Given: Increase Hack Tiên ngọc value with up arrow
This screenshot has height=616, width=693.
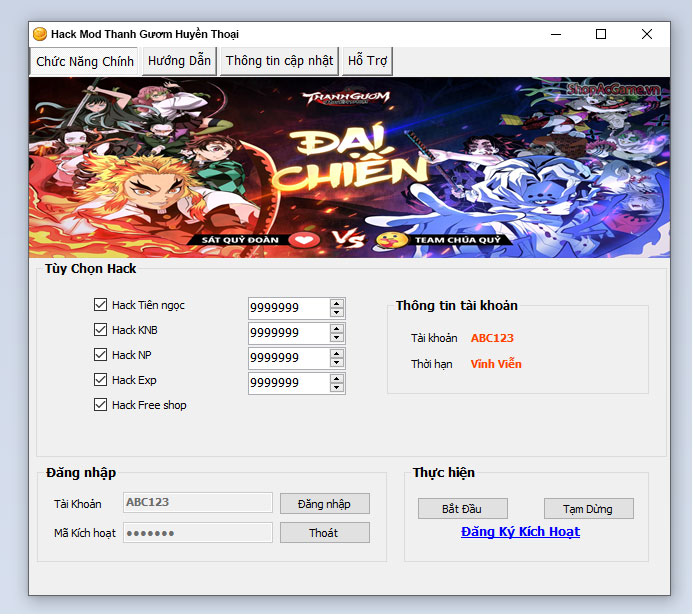Looking at the screenshot, I should tap(337, 303).
